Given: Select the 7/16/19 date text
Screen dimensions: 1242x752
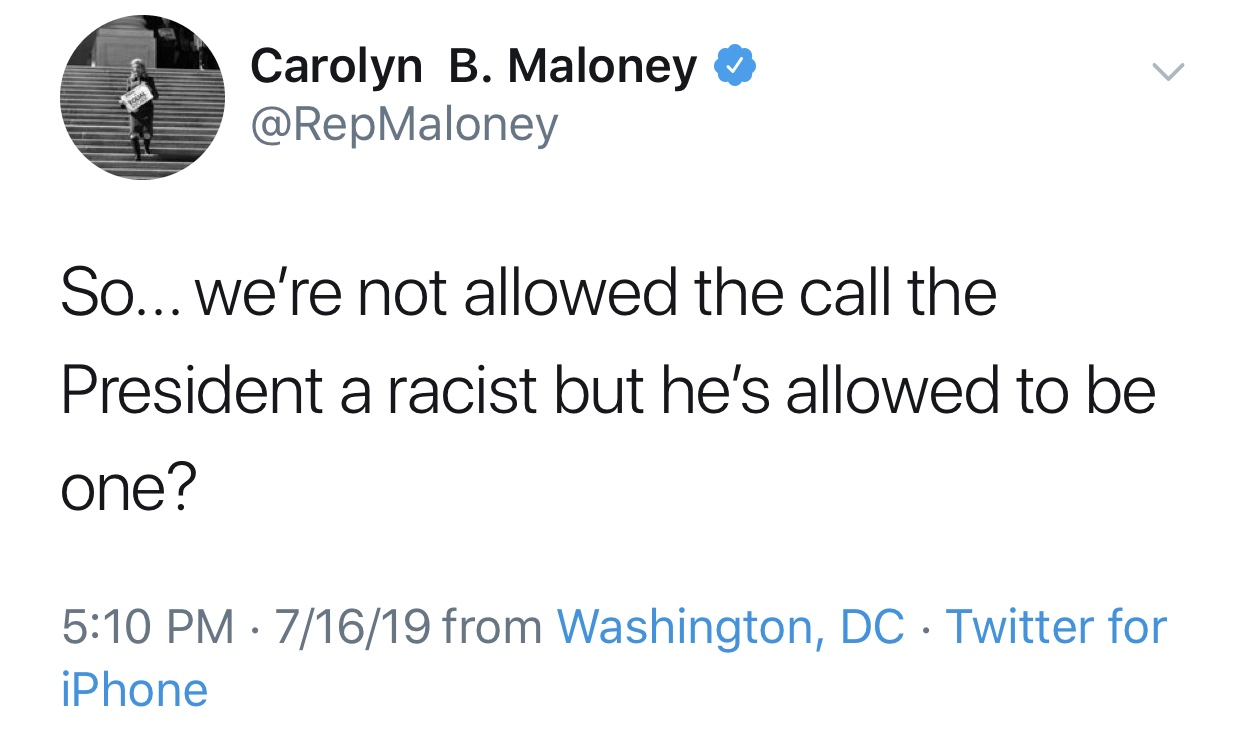Looking at the screenshot, I should [351, 628].
